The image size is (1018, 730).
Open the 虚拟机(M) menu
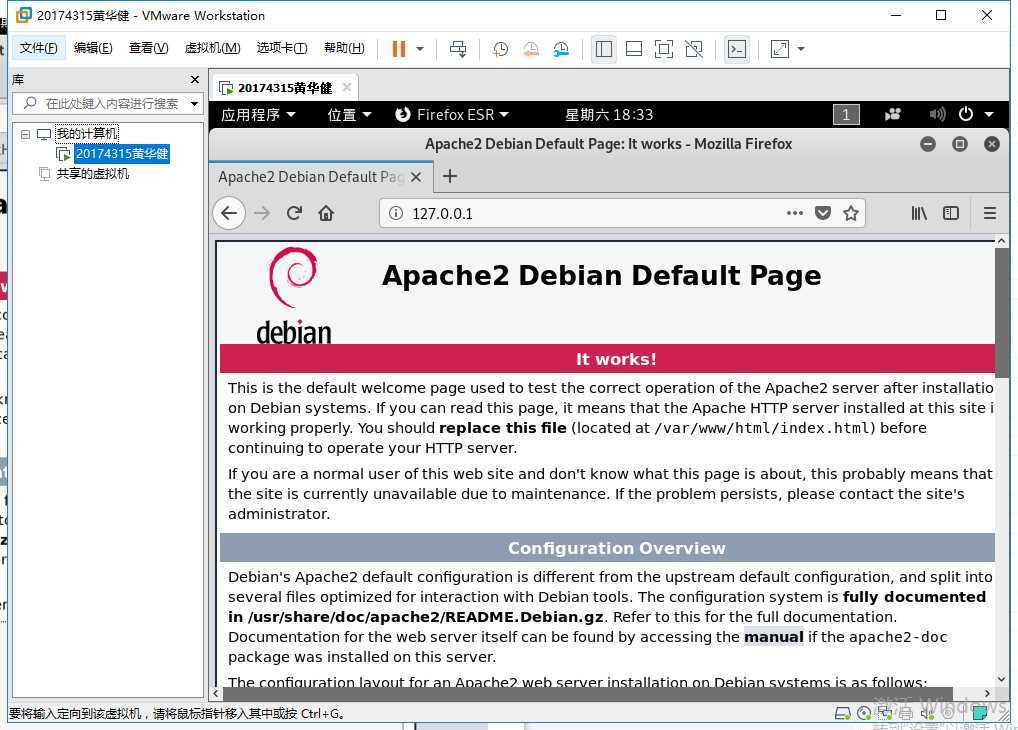tap(212, 48)
